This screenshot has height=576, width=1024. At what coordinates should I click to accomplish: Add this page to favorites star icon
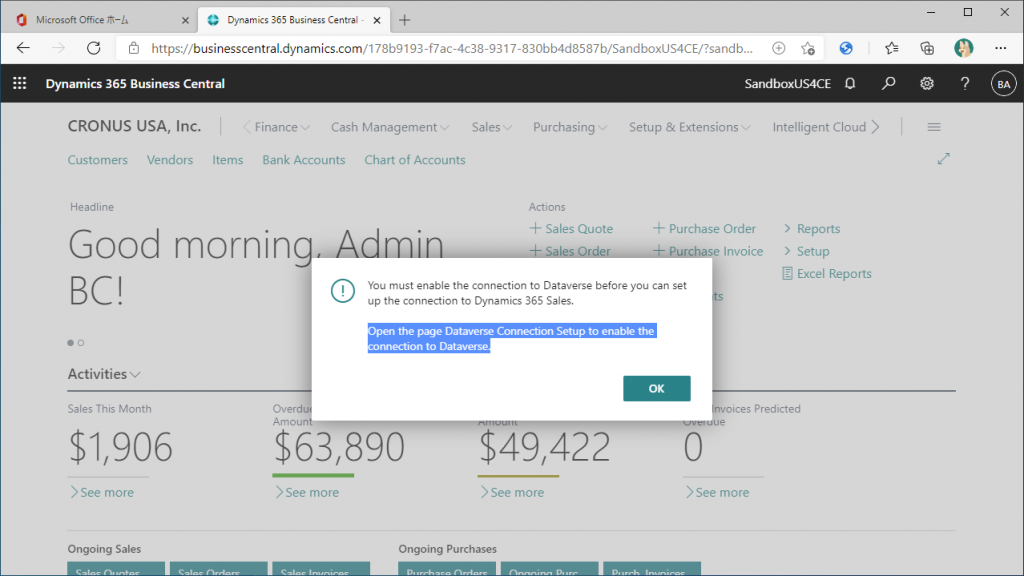tap(808, 48)
